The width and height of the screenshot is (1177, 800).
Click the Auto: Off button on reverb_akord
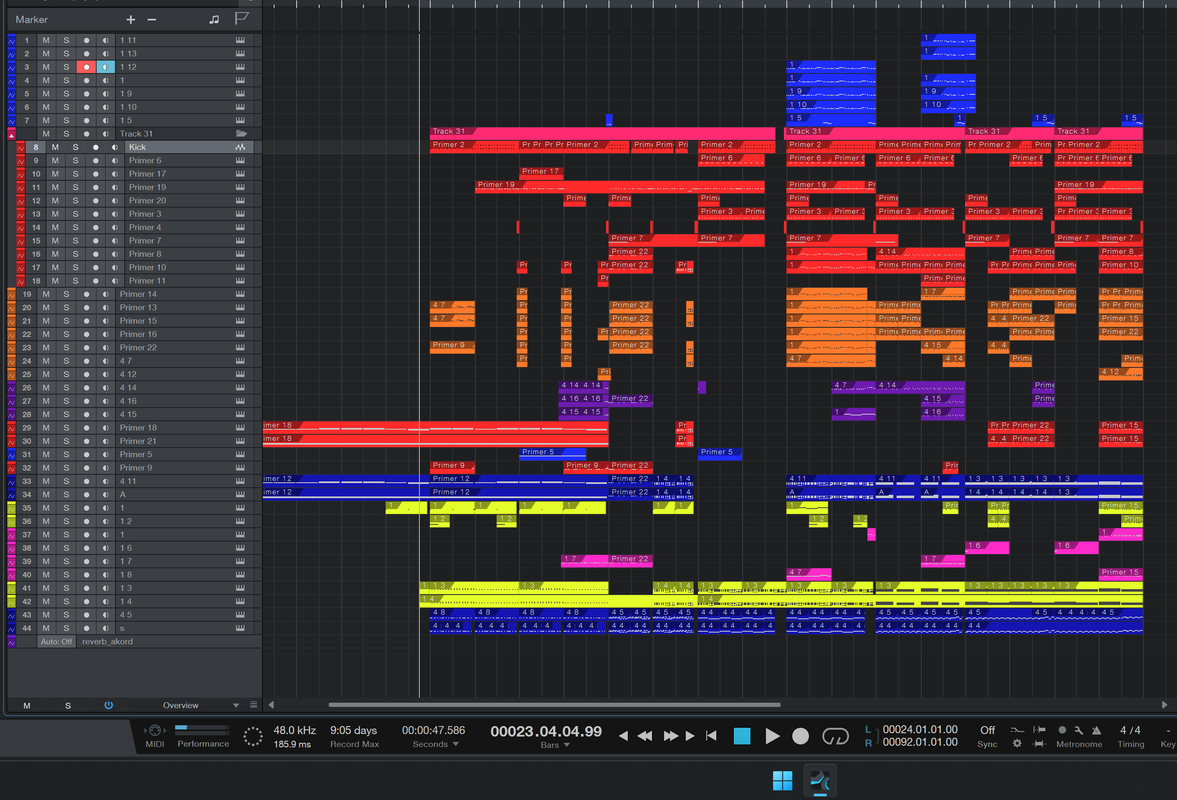click(x=56, y=642)
